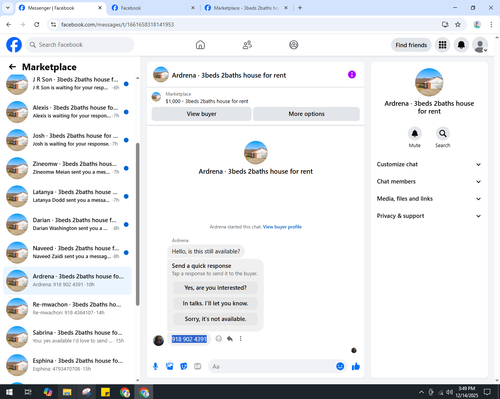Expand the Privacy & support section
Viewport: 500px width, 399px height.
[429, 216]
